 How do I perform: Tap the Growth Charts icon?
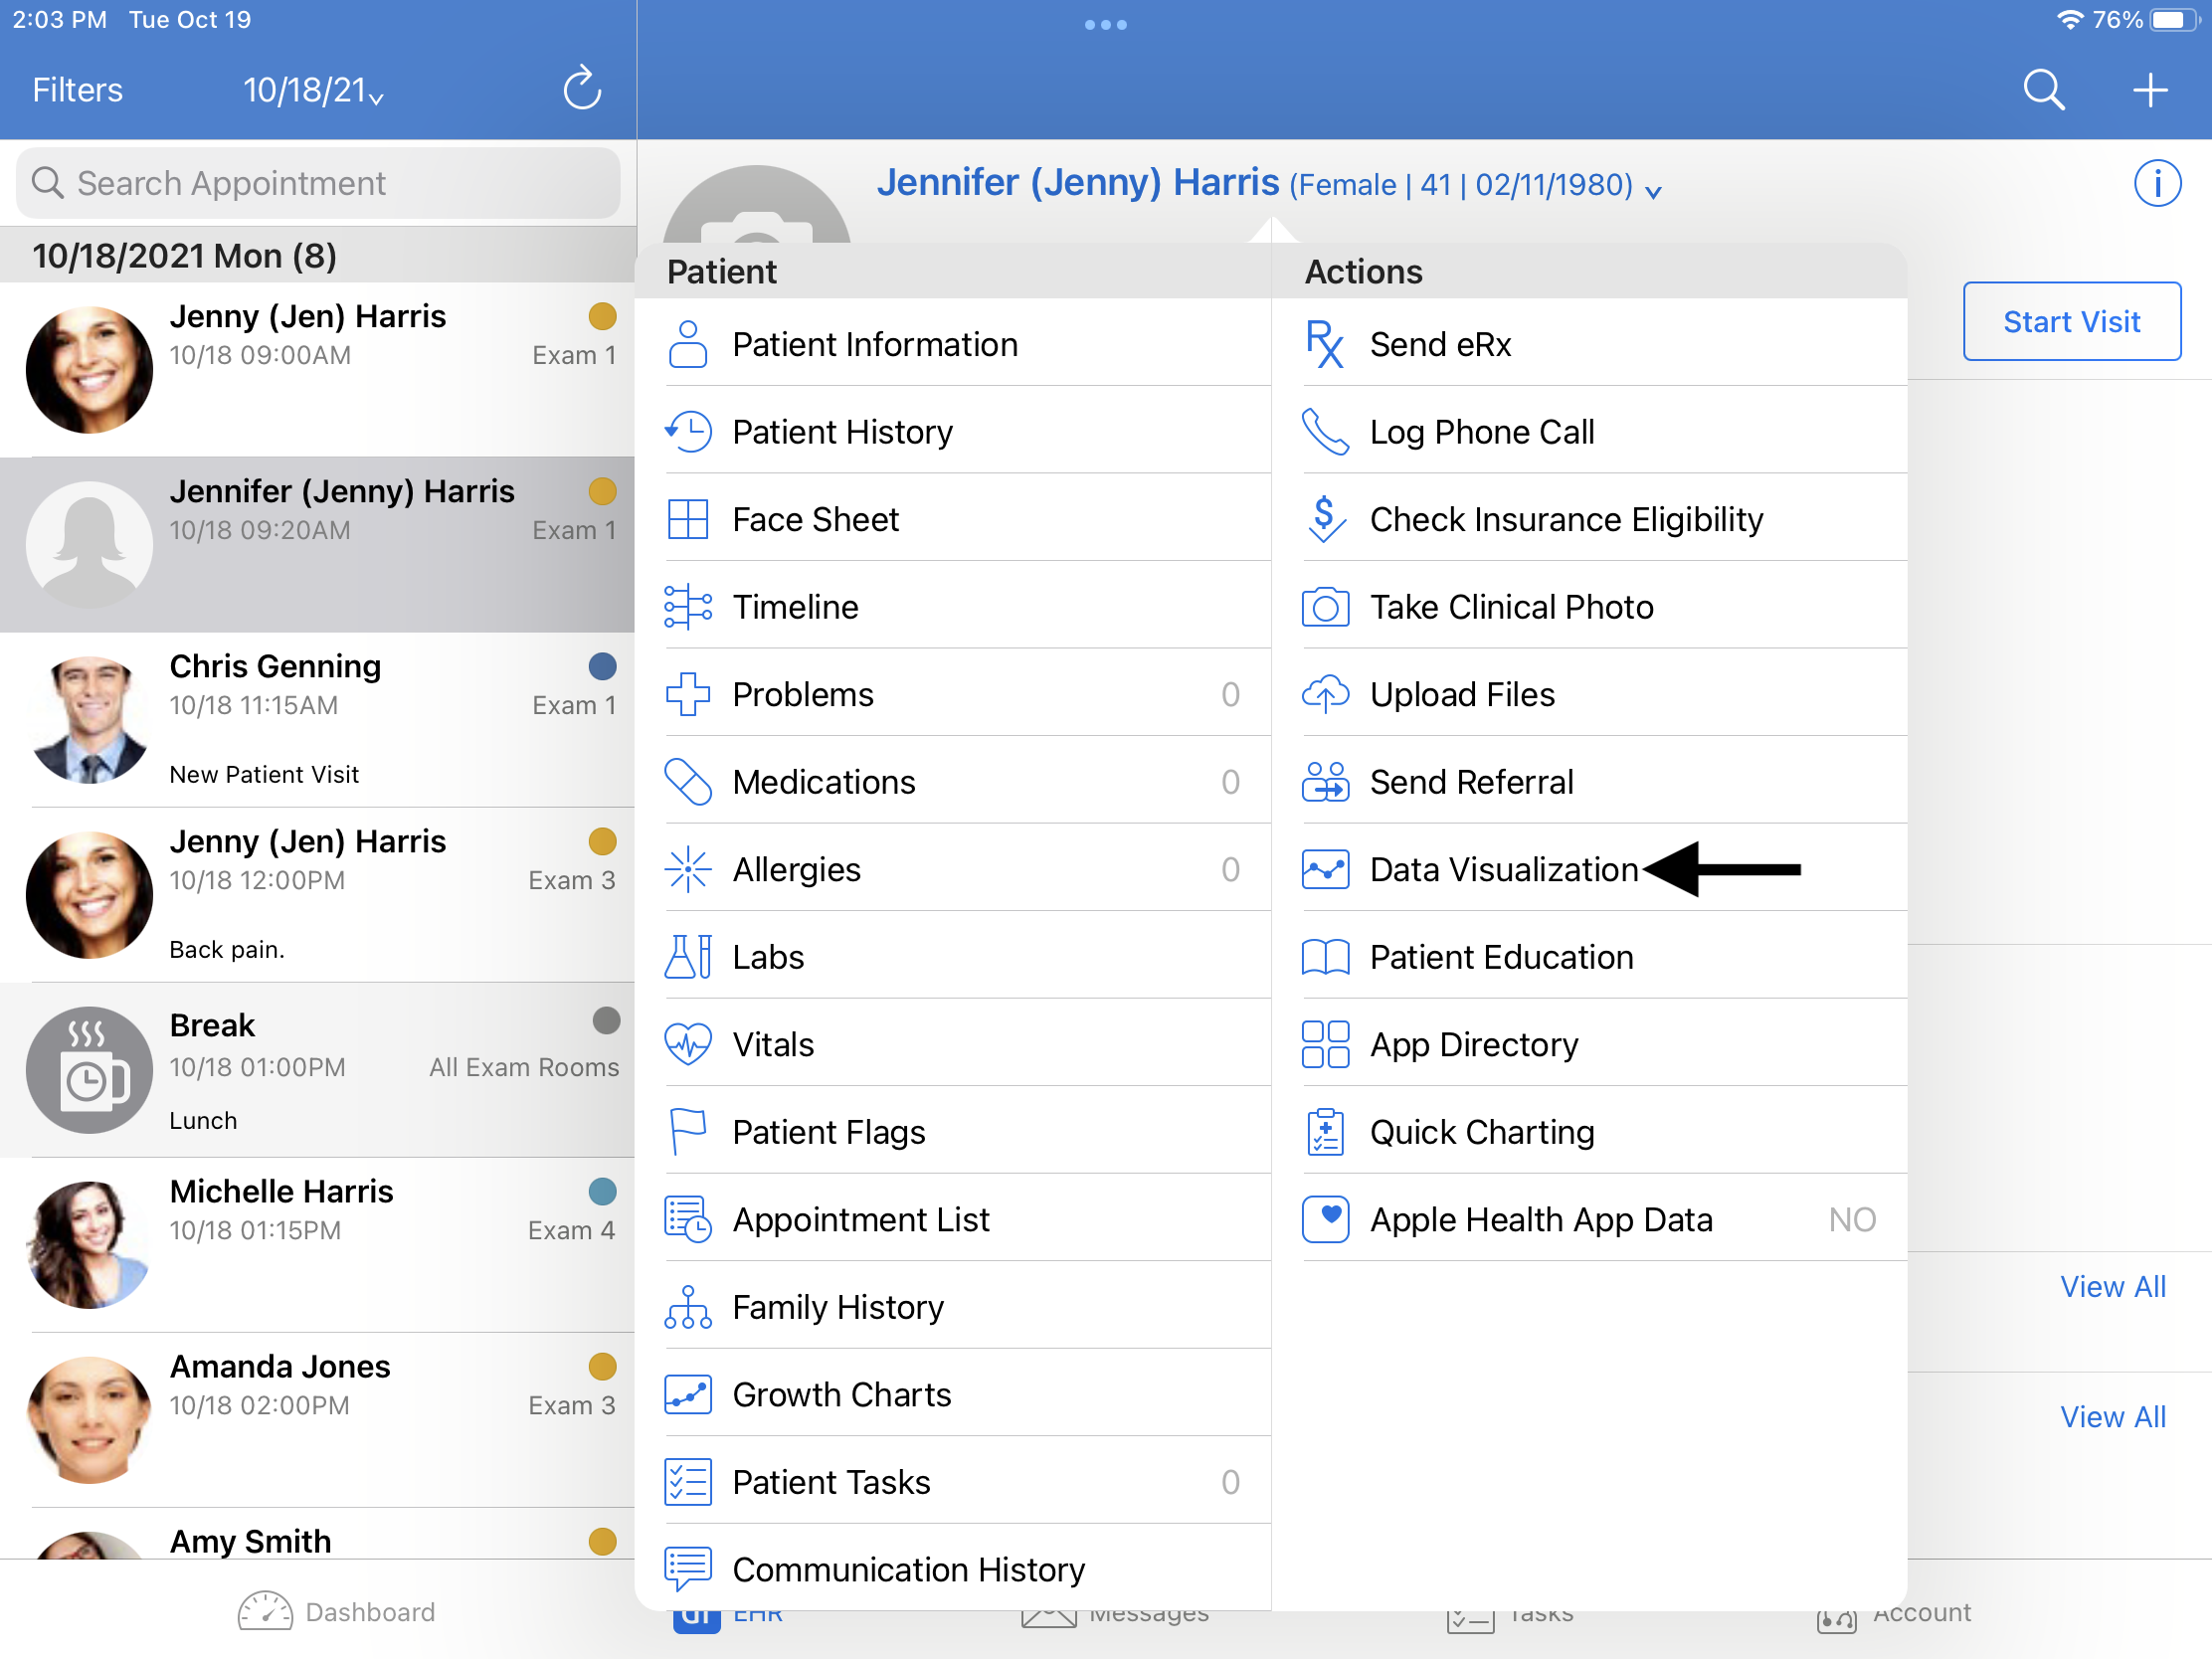point(687,1394)
